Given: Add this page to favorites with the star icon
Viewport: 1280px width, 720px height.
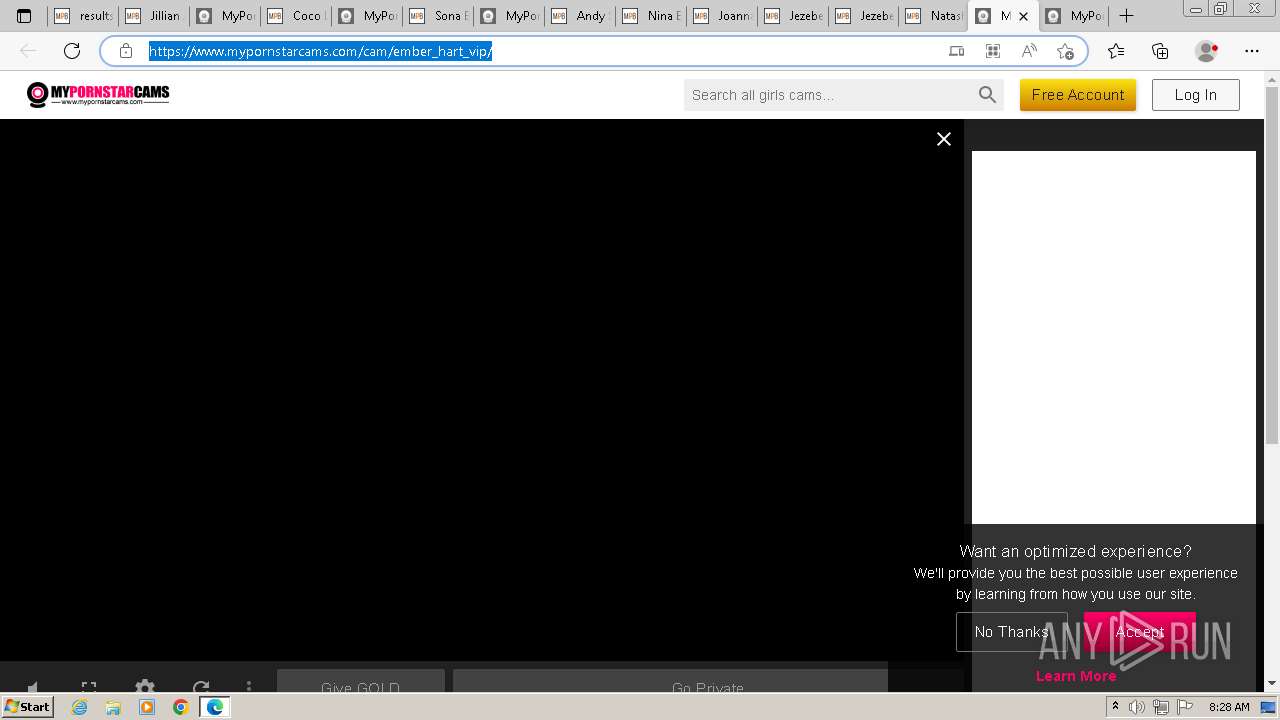Looking at the screenshot, I should pyautogui.click(x=1065, y=51).
